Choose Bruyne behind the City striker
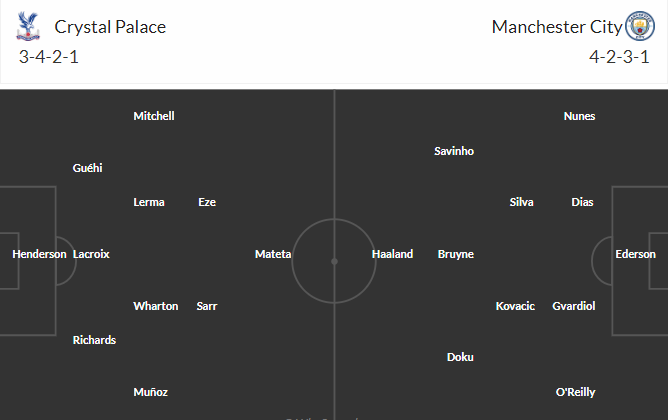Image resolution: width=669 pixels, height=420 pixels. [x=456, y=254]
